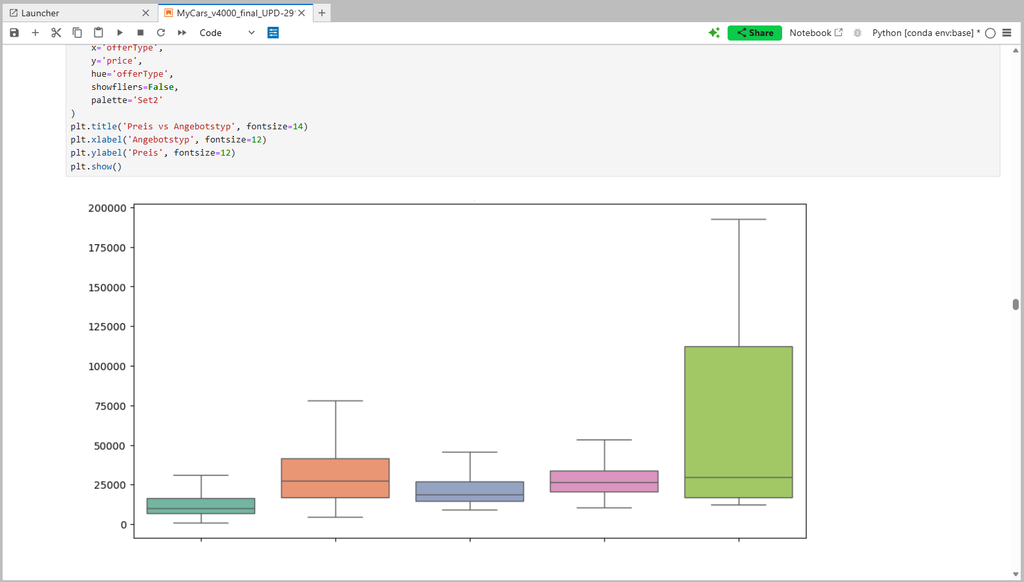Switch kernel via Python [conda env:base]
The height and width of the screenshot is (582, 1024).
(926, 33)
